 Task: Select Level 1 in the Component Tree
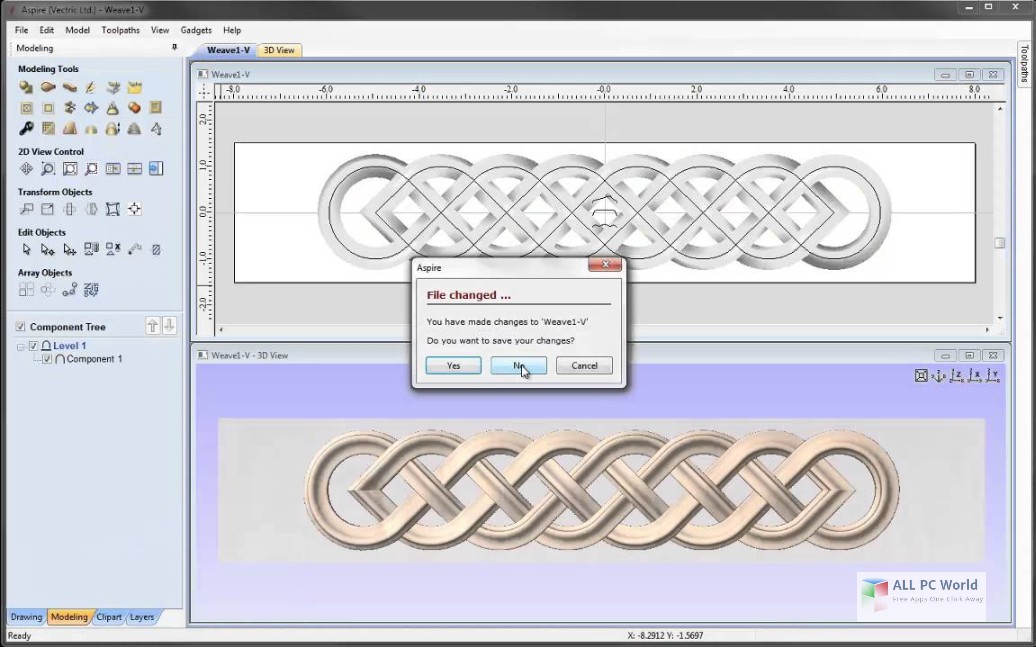69,346
